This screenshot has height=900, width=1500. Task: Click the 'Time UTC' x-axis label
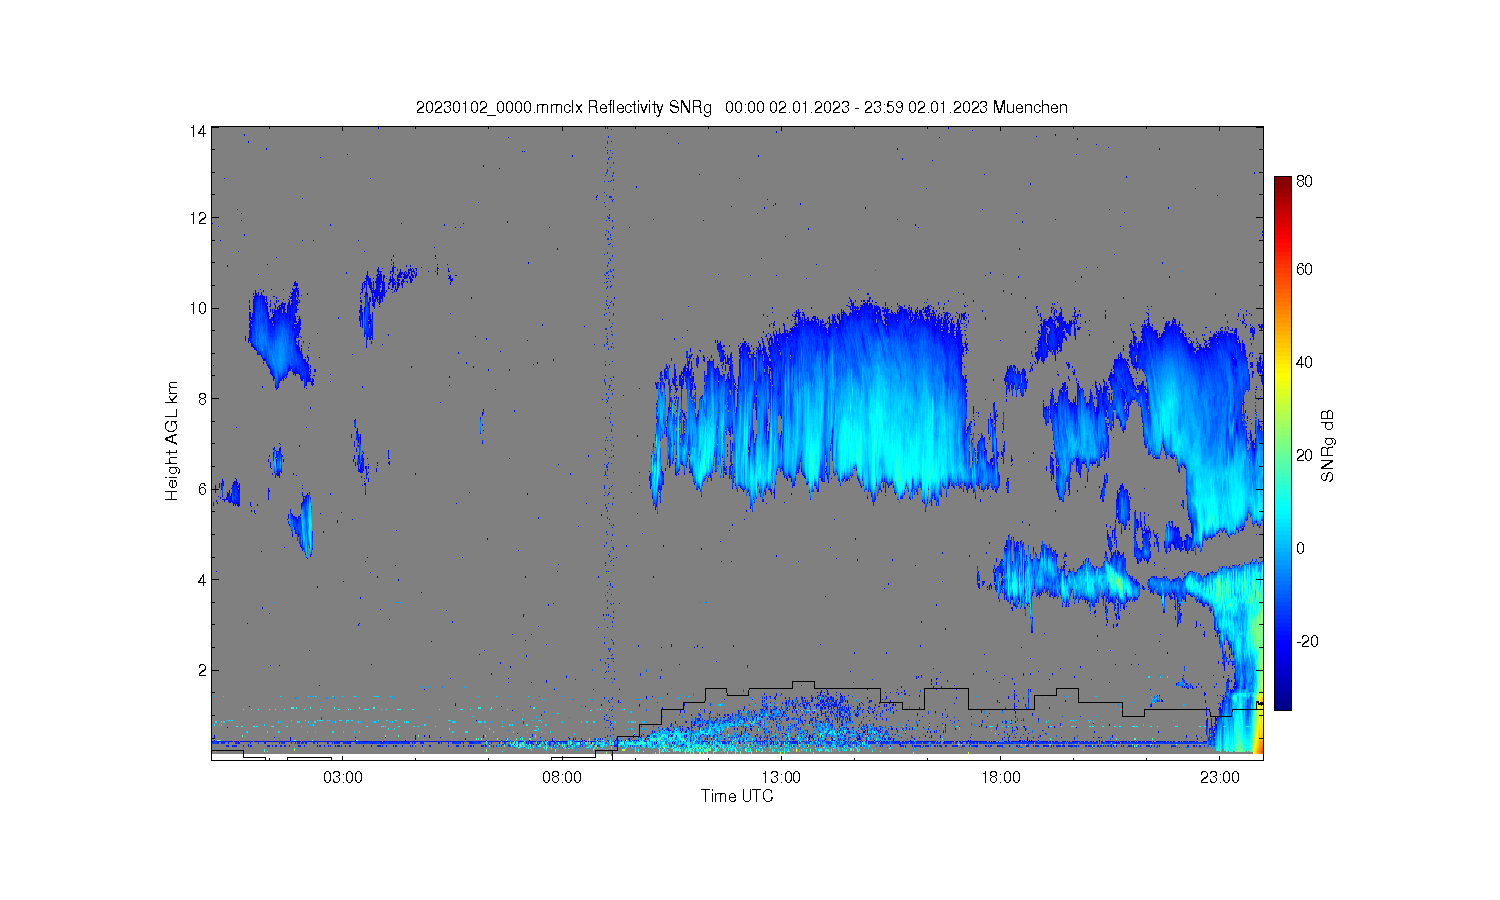pos(737,796)
